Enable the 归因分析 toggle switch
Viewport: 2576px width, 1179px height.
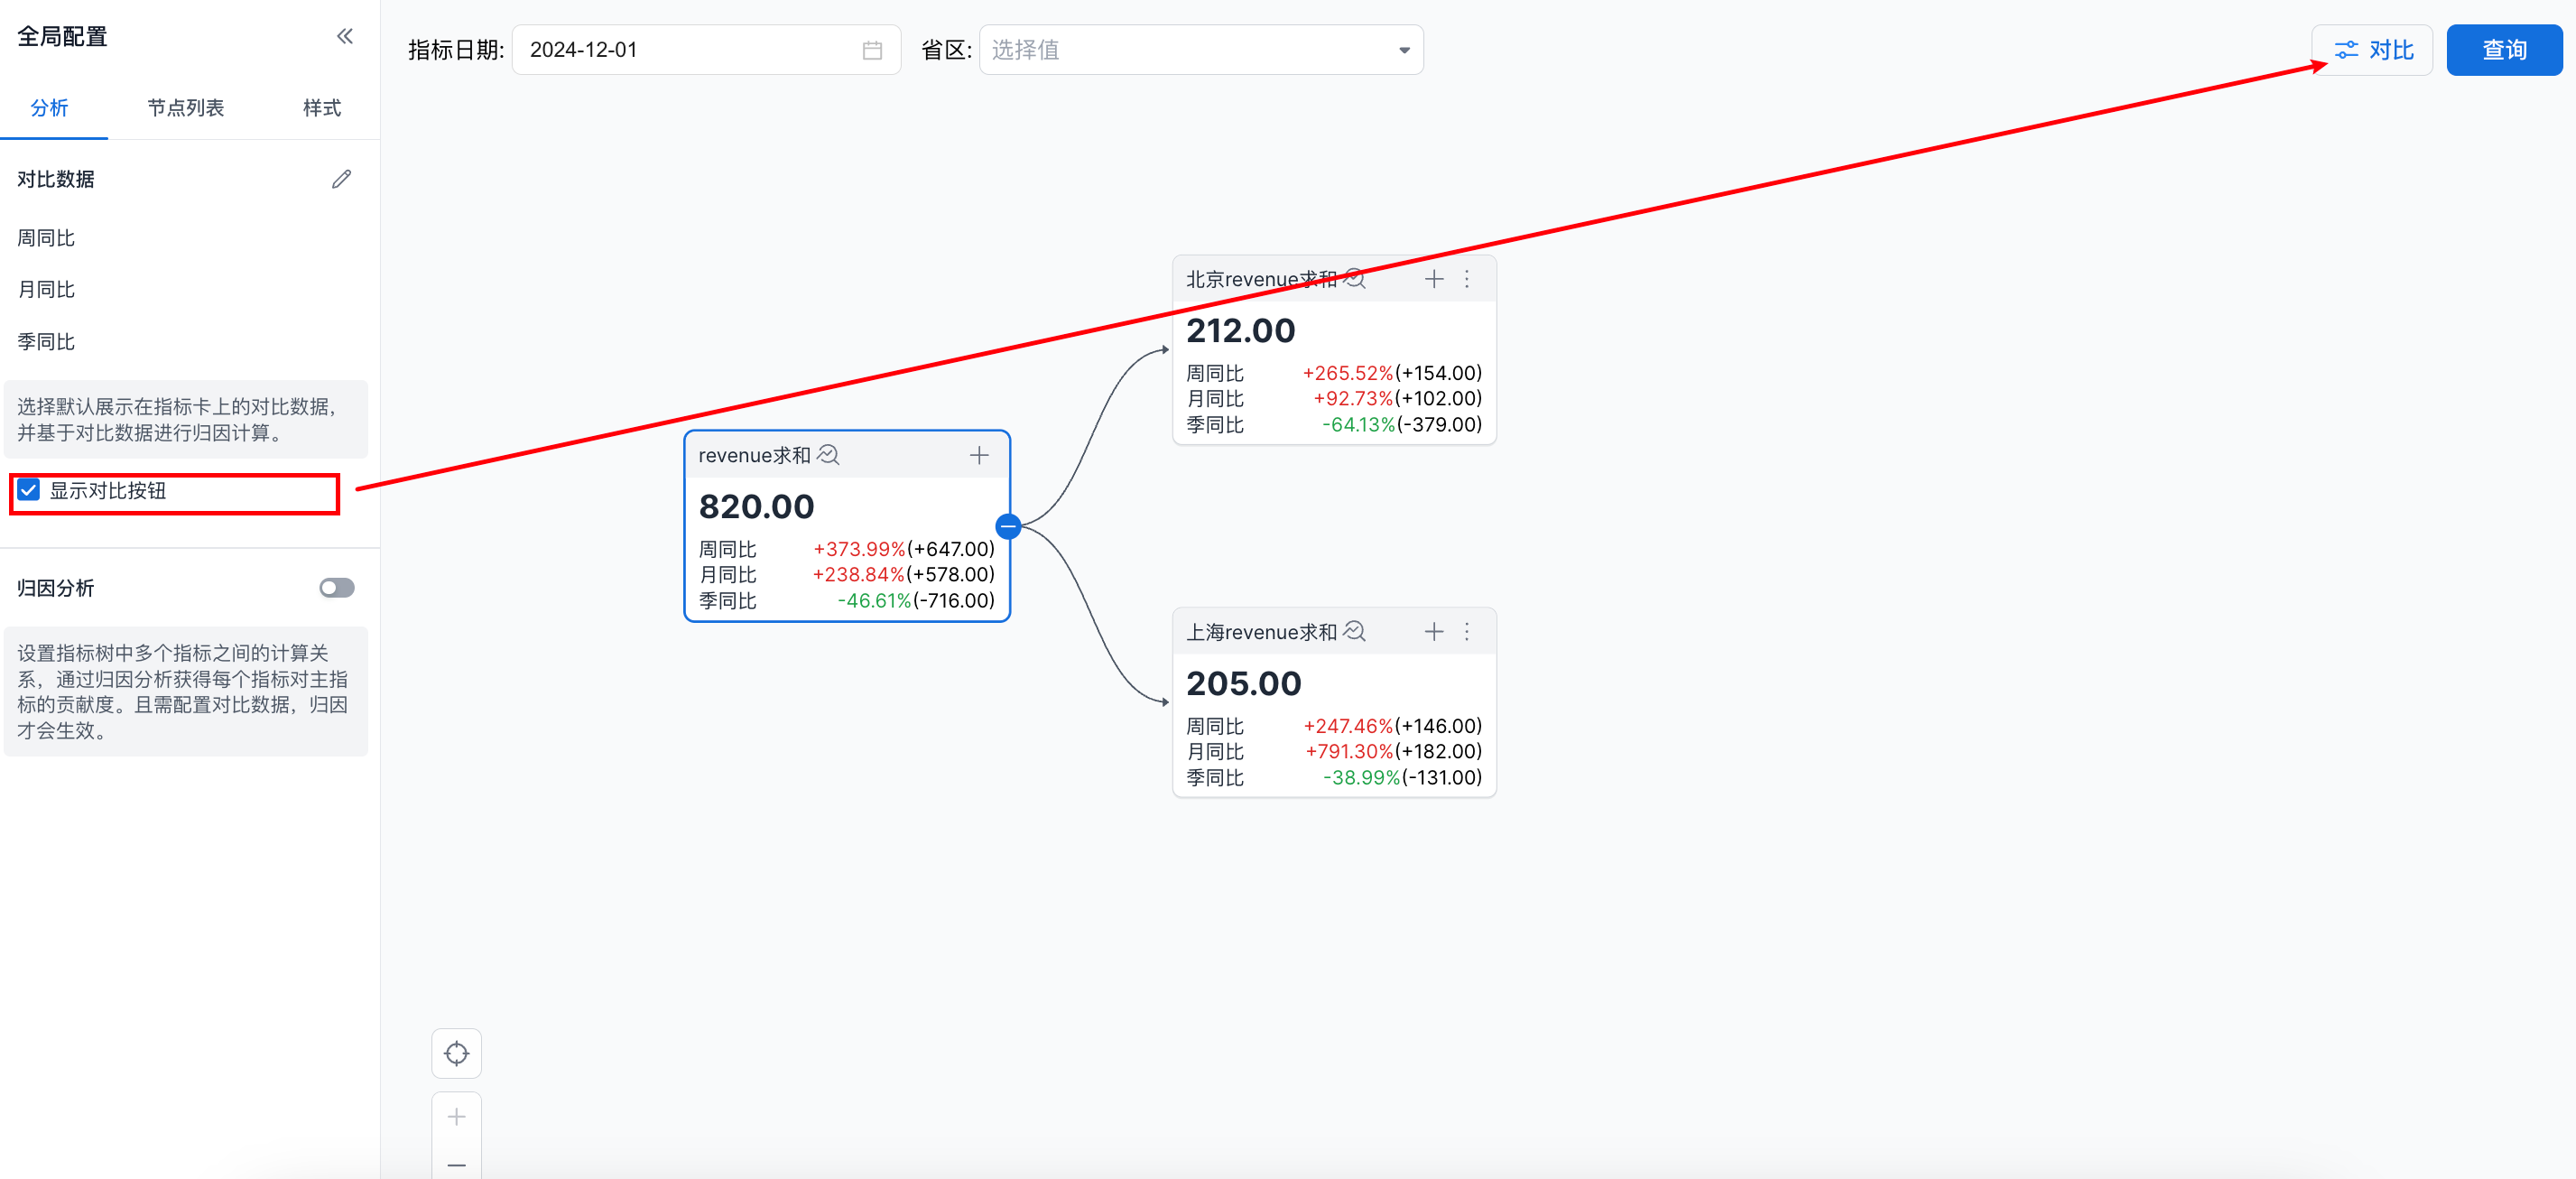(x=336, y=588)
